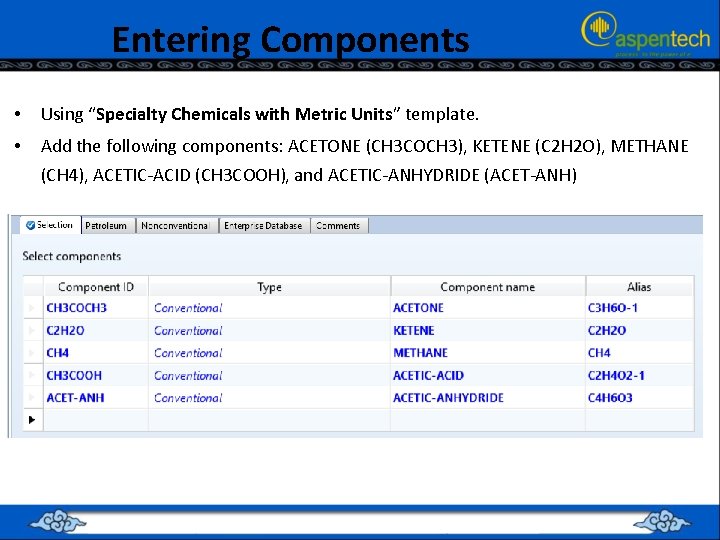The width and height of the screenshot is (720, 540).
Task: Select the CH3COOH row using its row marker
Action: coord(33,375)
